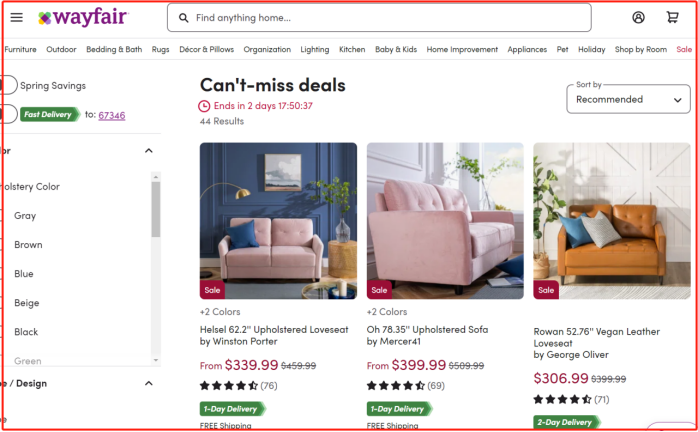Click the Rowan loveseat star rating
The height and width of the screenshot is (432, 698).
(x=562, y=399)
